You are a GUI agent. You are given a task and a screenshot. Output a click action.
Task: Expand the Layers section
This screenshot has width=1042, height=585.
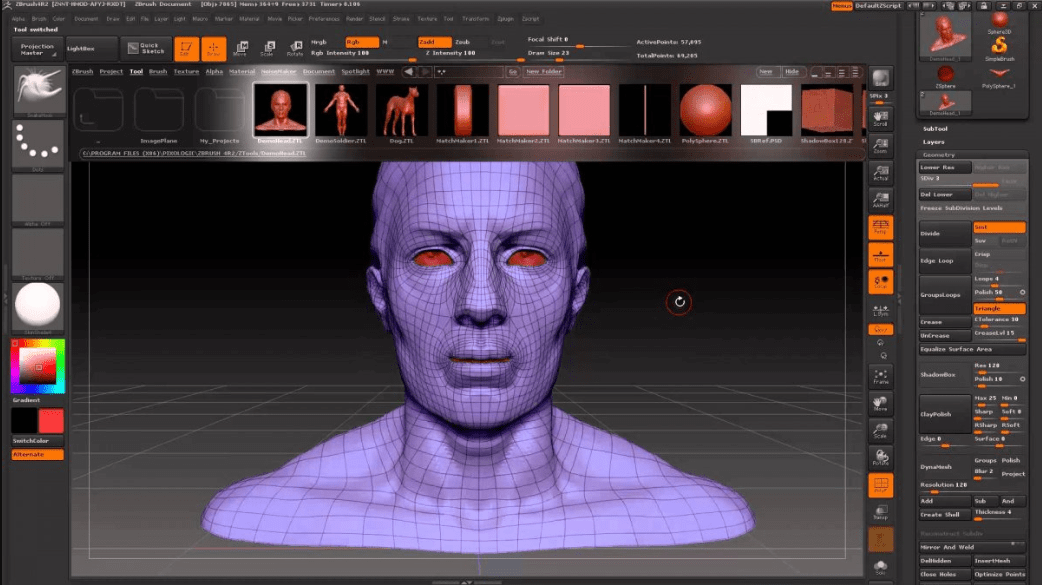coord(934,142)
